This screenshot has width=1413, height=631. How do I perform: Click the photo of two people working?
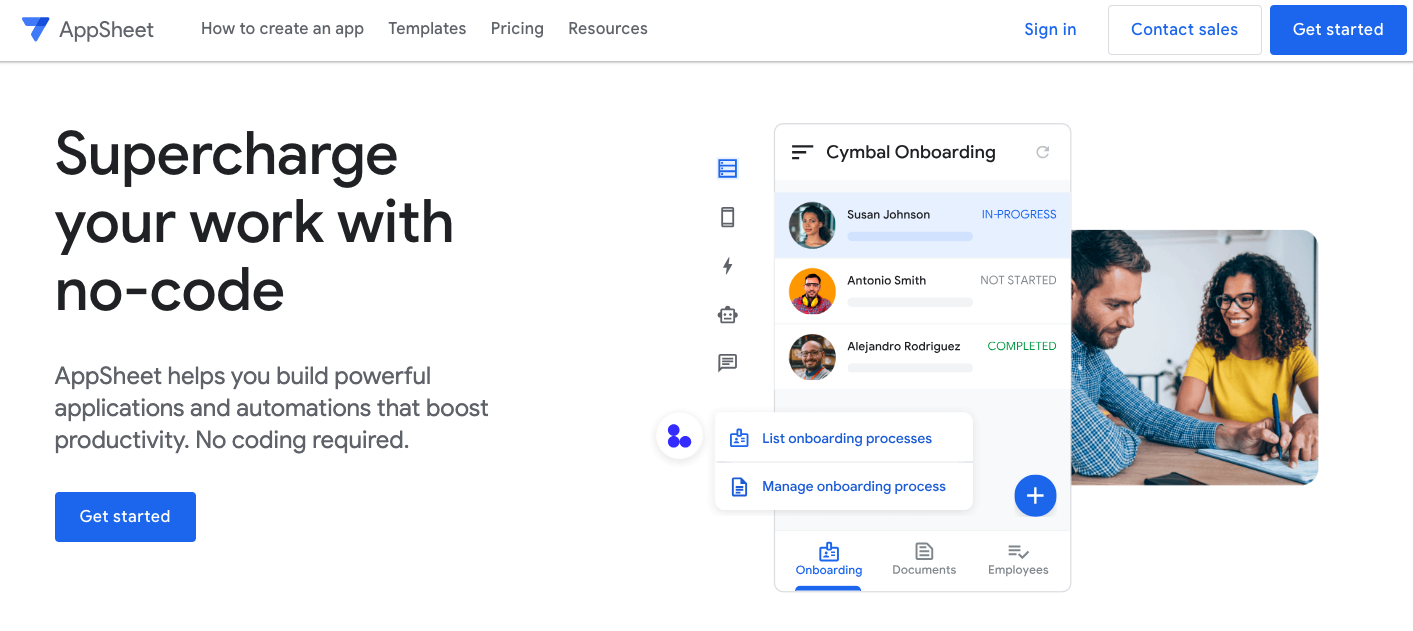[x=1194, y=358]
